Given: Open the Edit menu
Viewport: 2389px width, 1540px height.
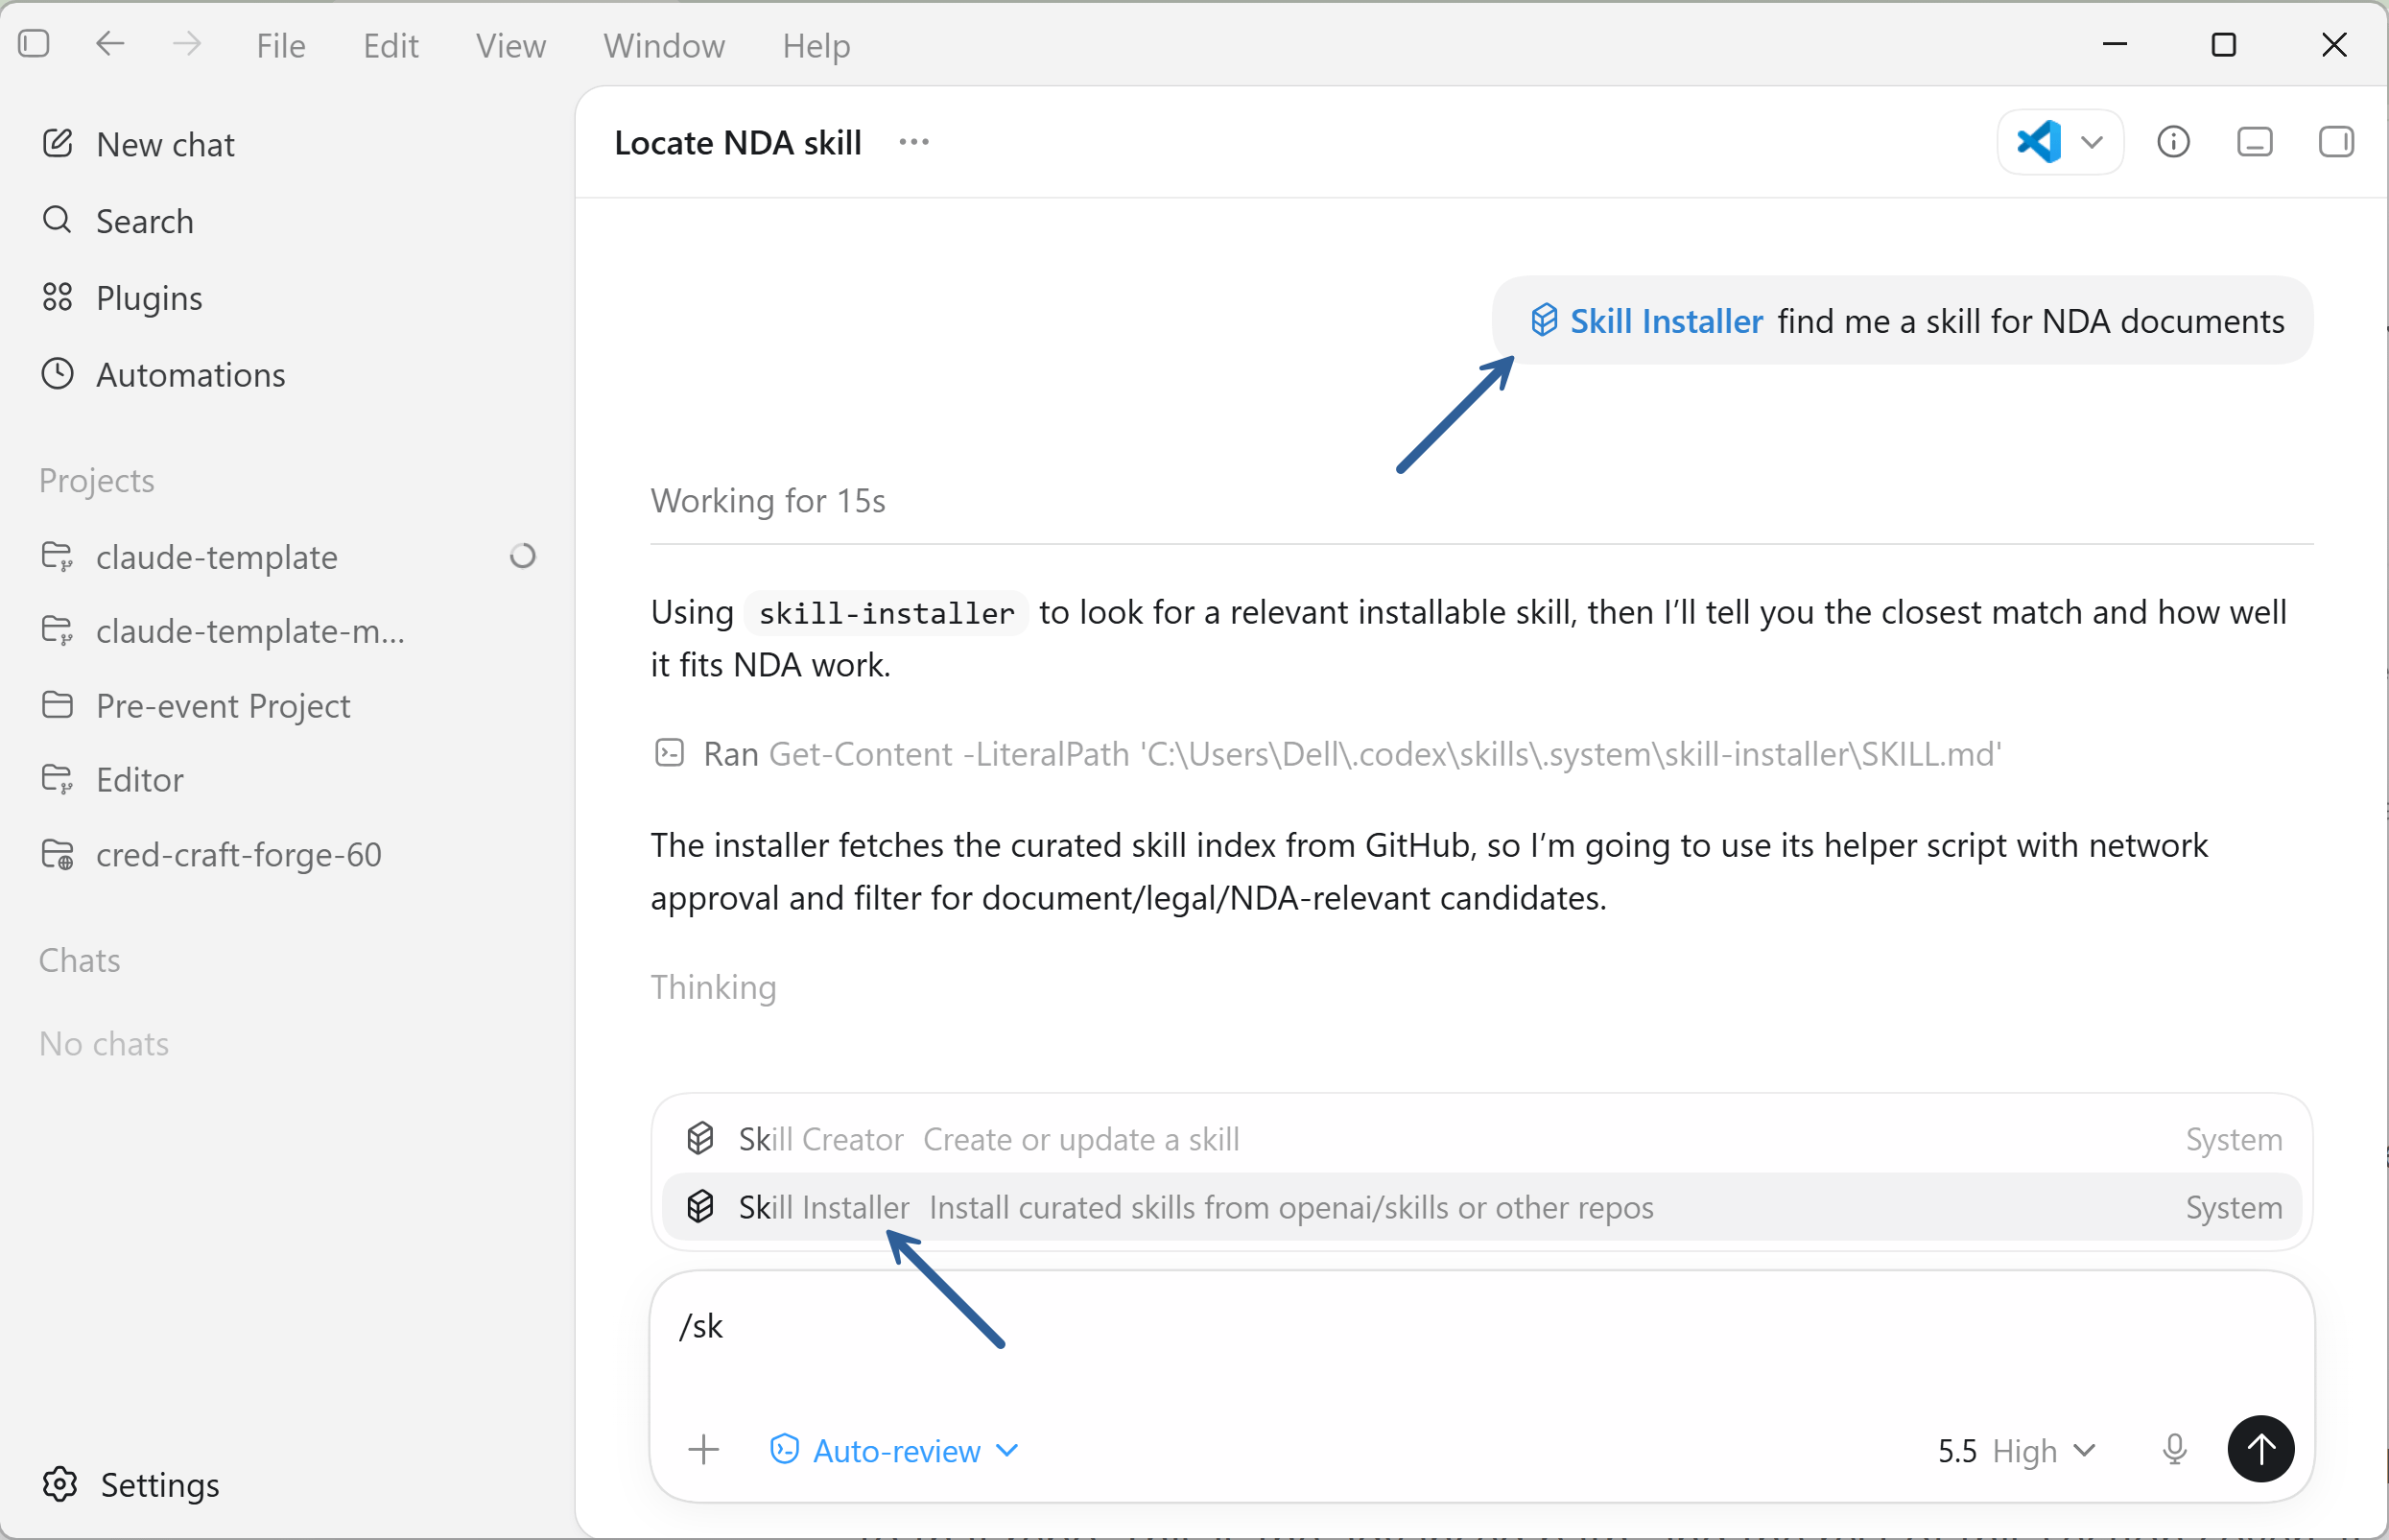Looking at the screenshot, I should (x=390, y=45).
